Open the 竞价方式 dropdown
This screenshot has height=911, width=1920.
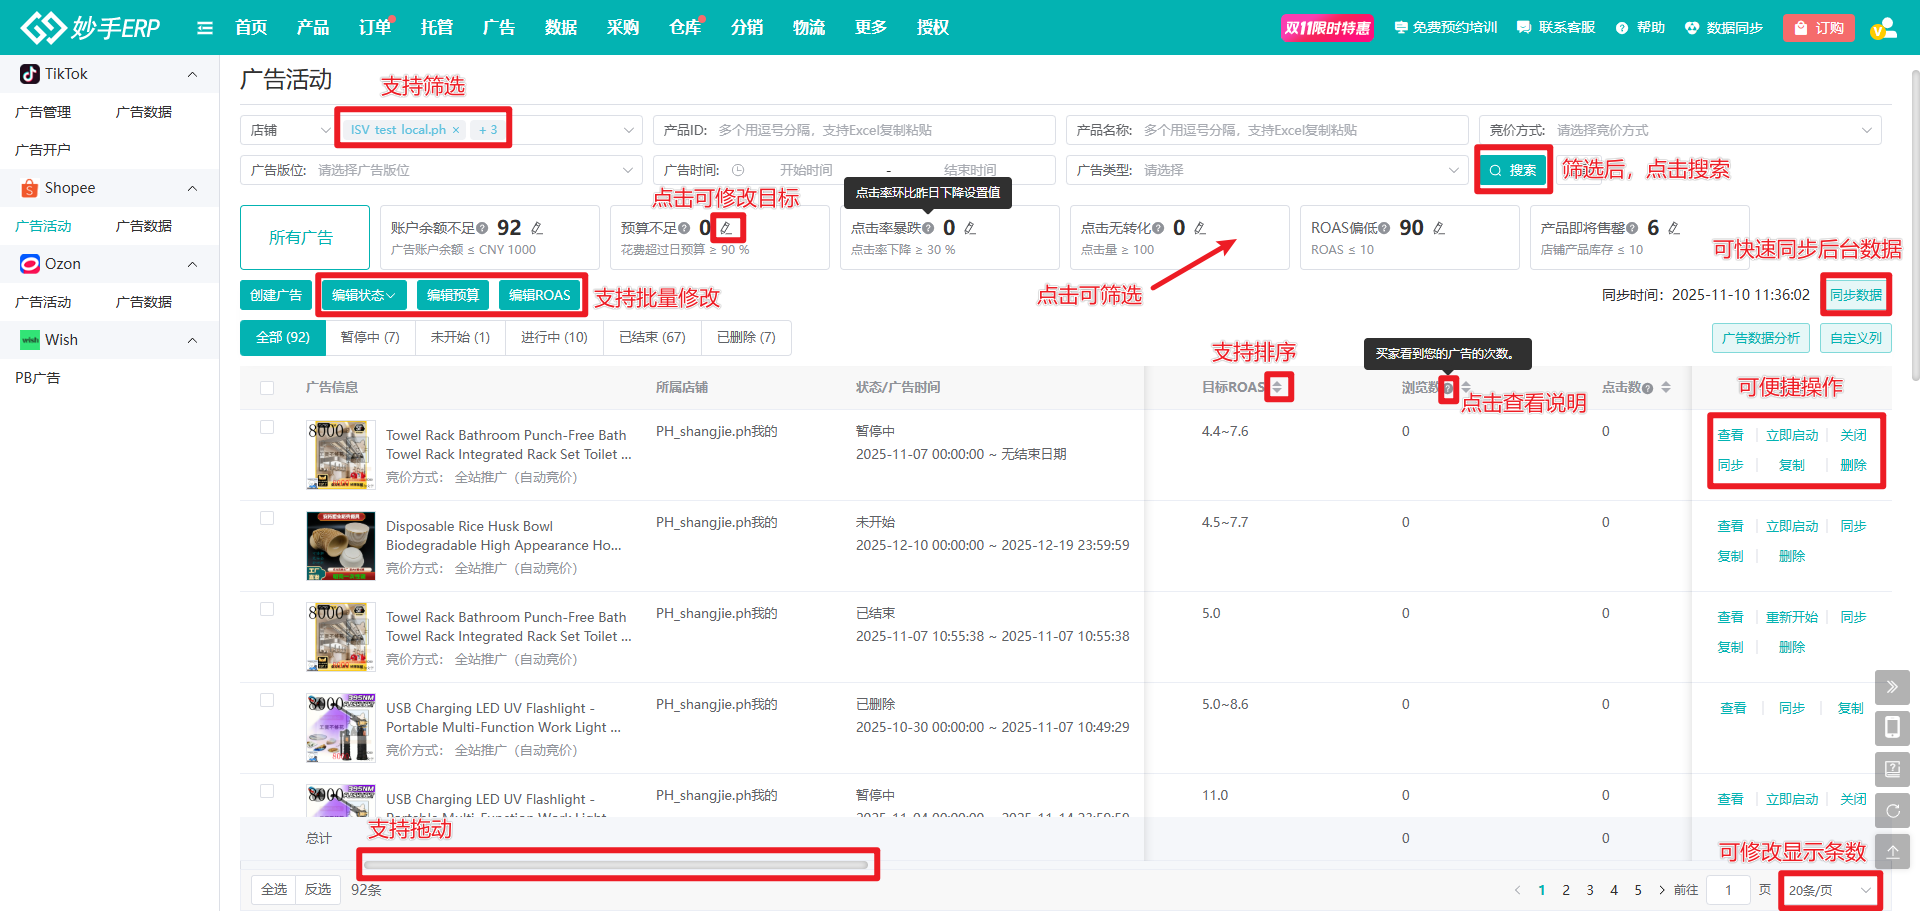click(x=1680, y=130)
